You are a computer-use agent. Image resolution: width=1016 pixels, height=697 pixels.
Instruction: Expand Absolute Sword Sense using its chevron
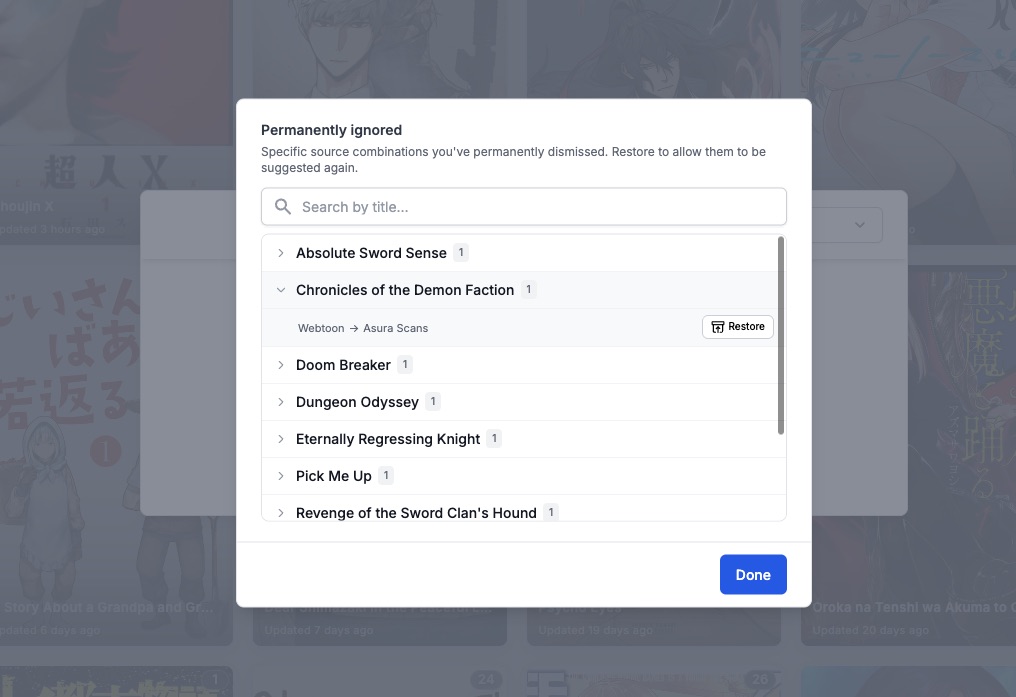coord(281,253)
